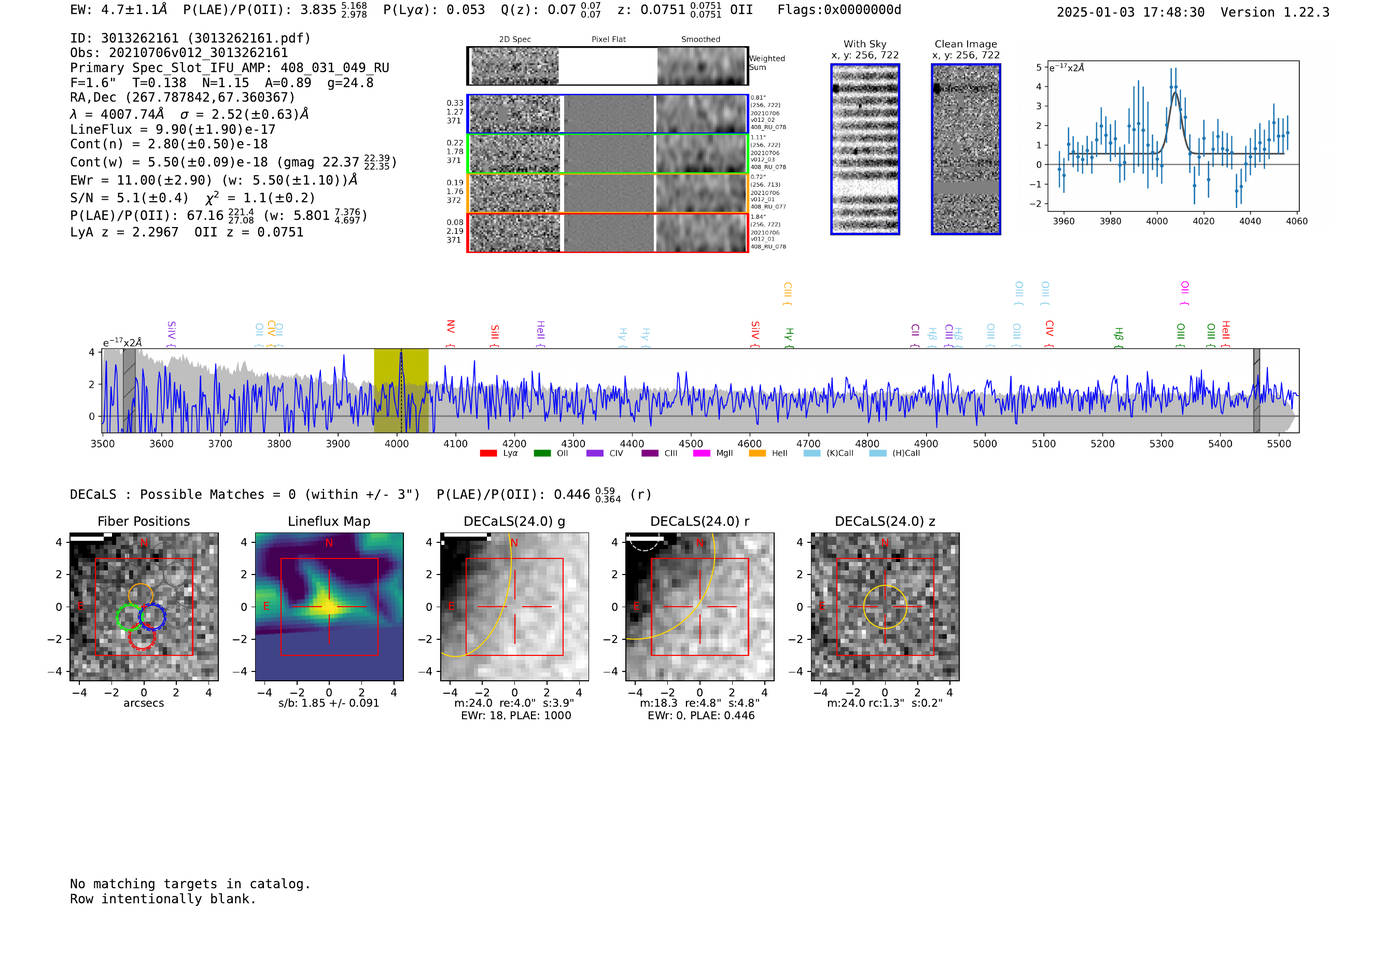Click the orange CIII marker near 4670
The height and width of the screenshot is (953, 1400).
point(787,293)
